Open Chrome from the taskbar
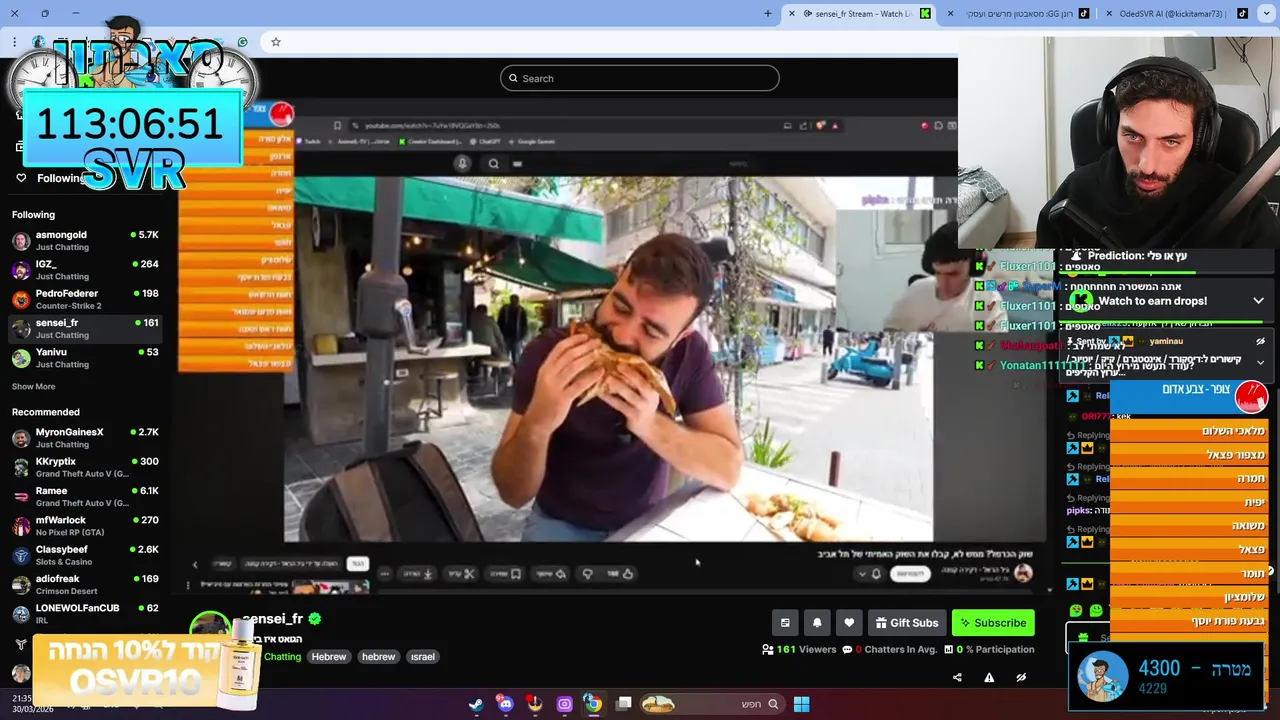 pyautogui.click(x=593, y=704)
